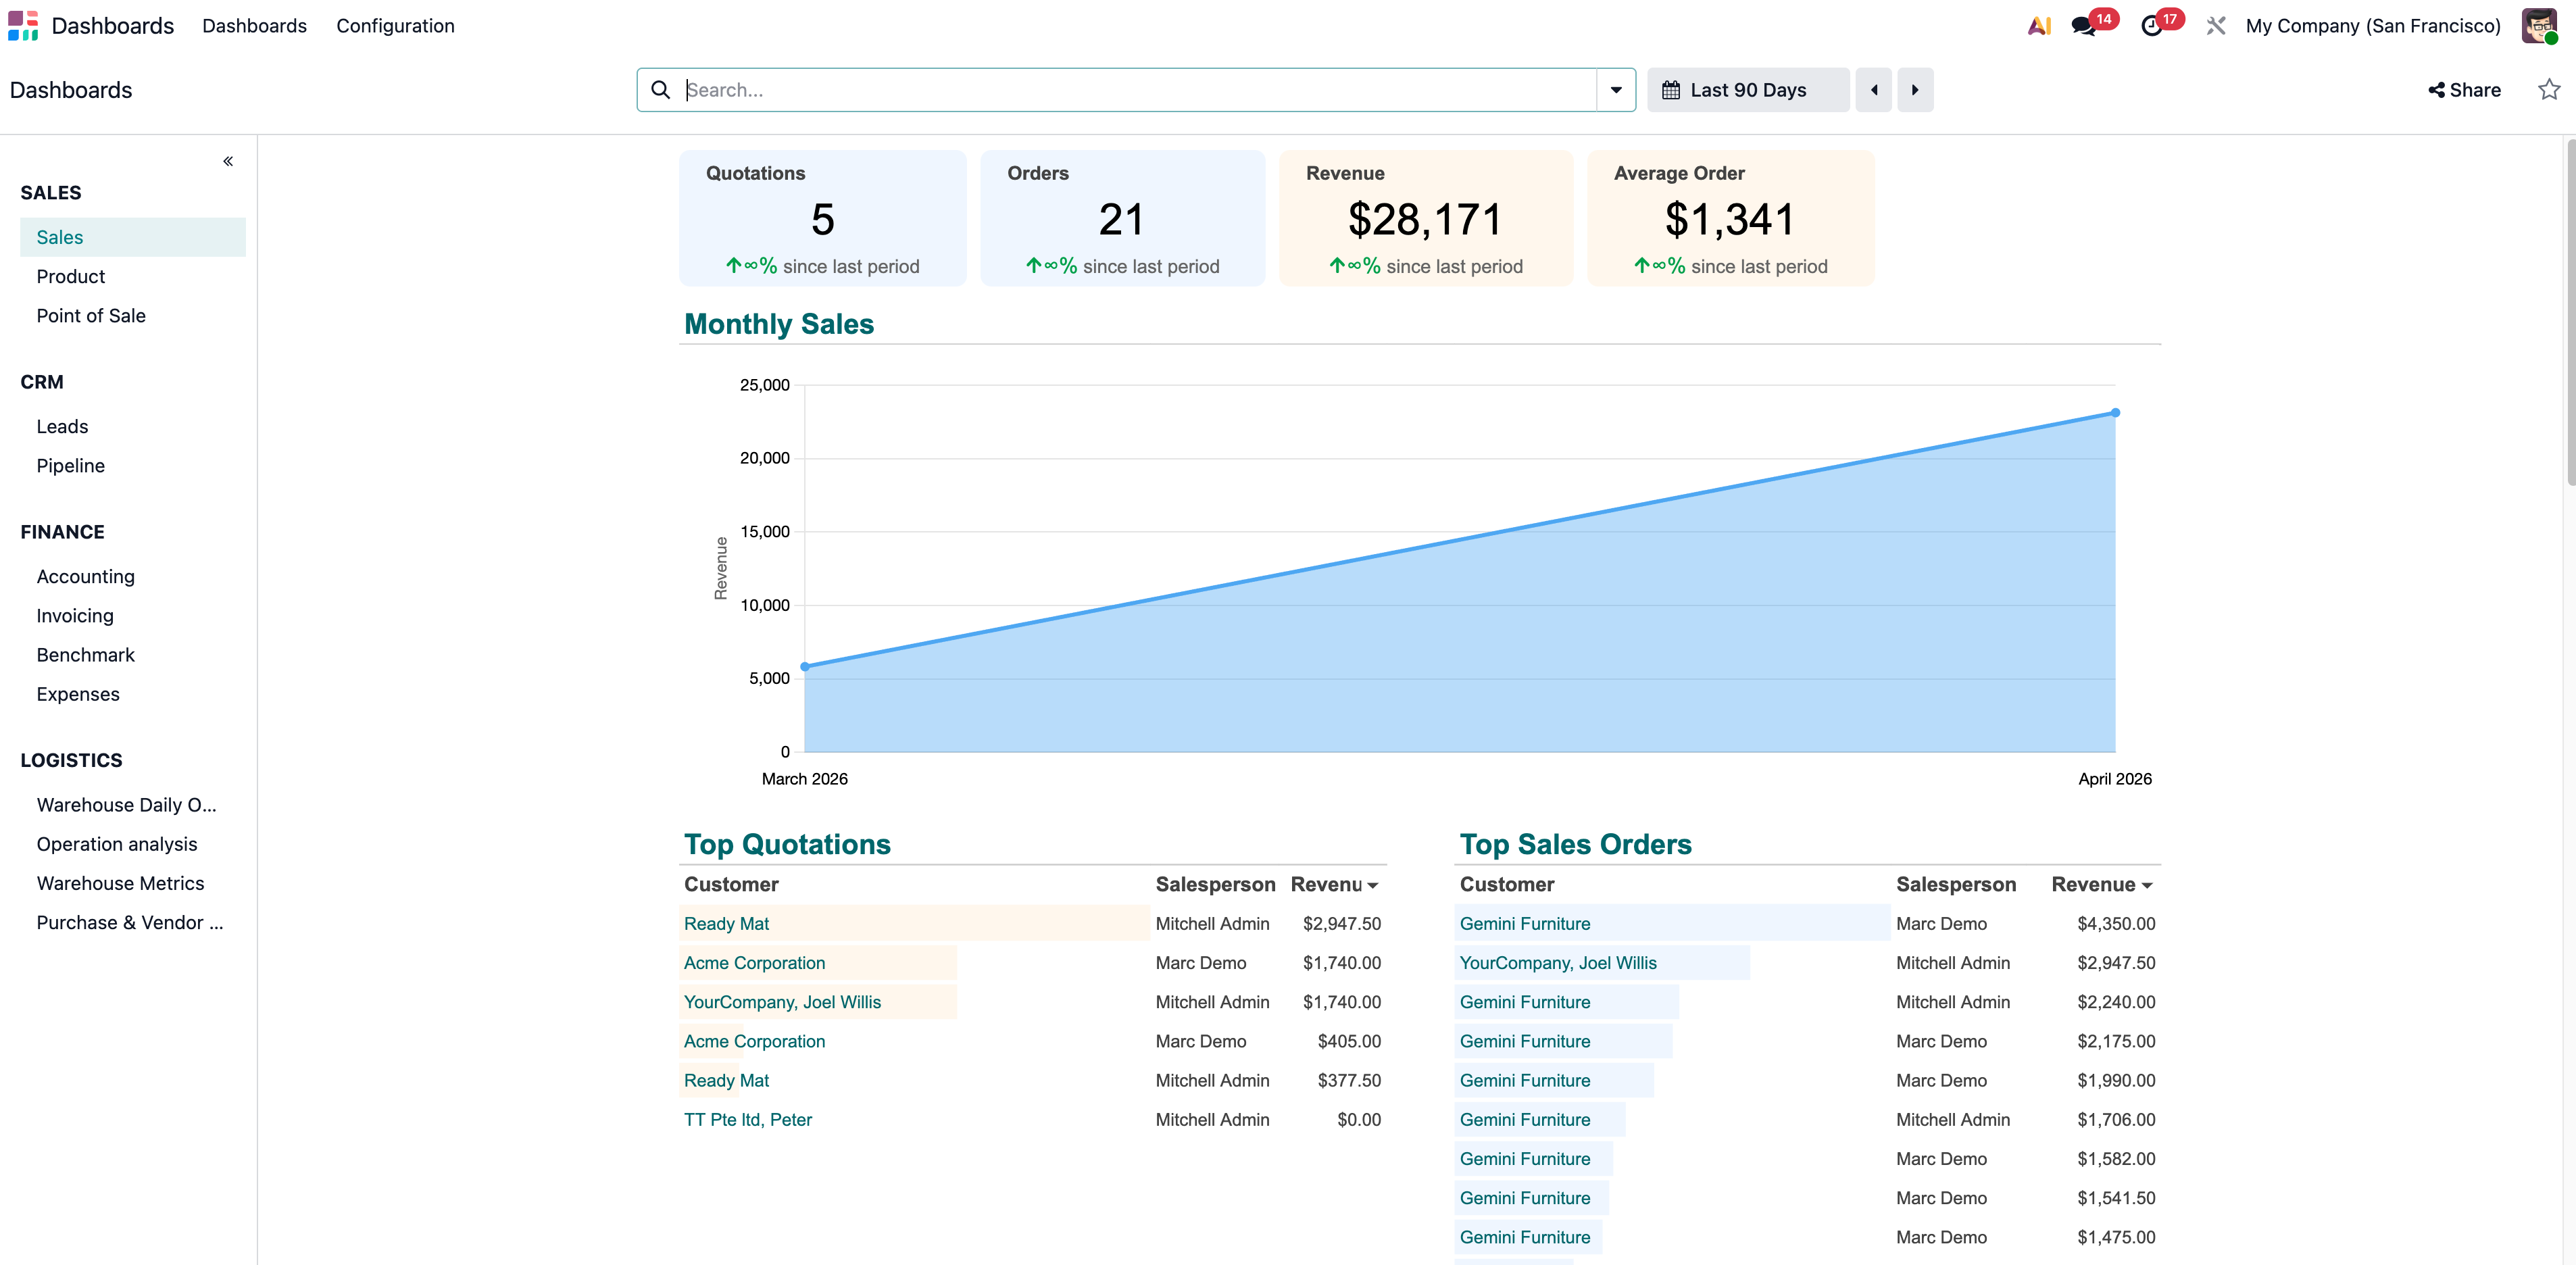Open the Dashboards app logo icon

pyautogui.click(x=23, y=26)
